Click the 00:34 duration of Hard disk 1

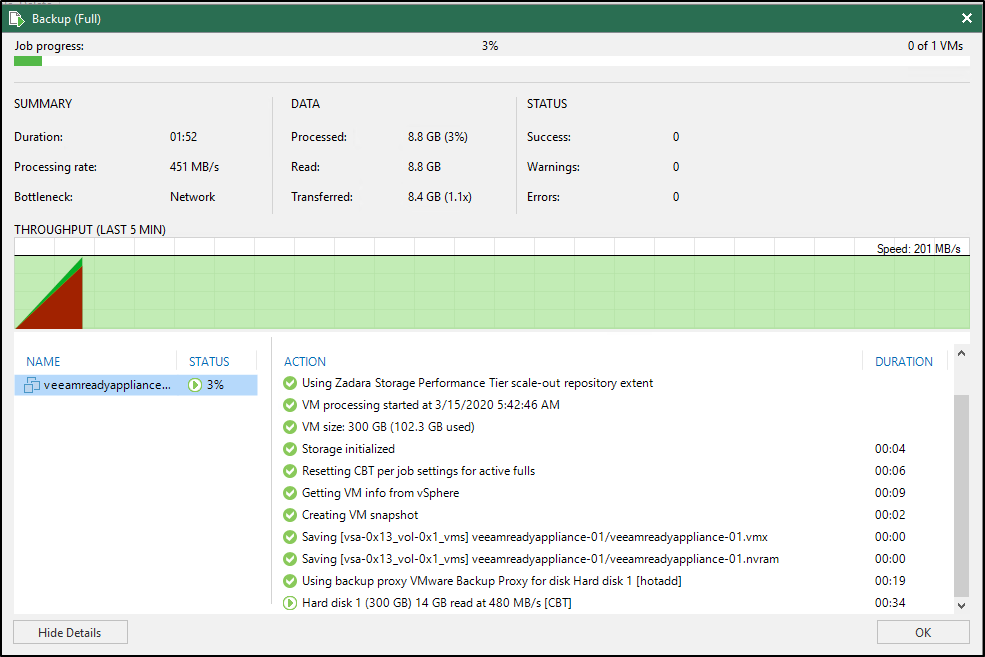coord(890,603)
